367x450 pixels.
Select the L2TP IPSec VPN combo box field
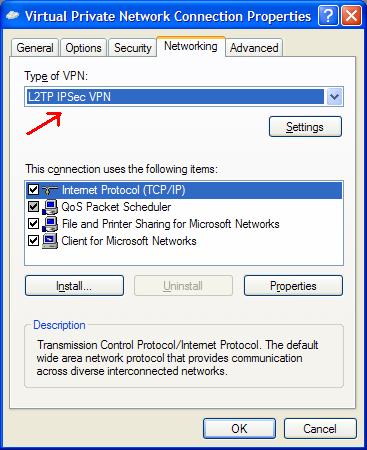click(184, 97)
